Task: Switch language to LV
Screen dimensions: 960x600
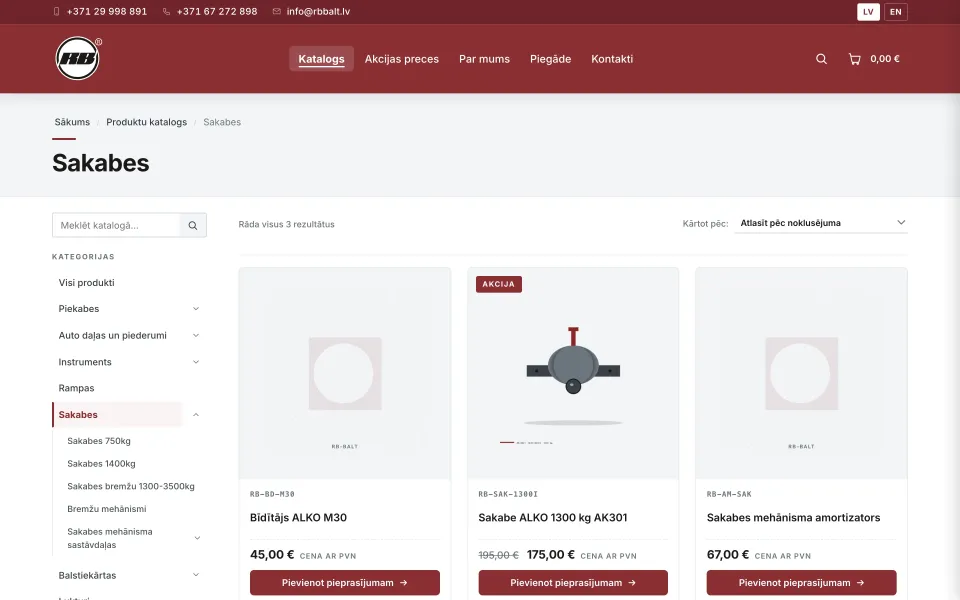Action: point(868,12)
